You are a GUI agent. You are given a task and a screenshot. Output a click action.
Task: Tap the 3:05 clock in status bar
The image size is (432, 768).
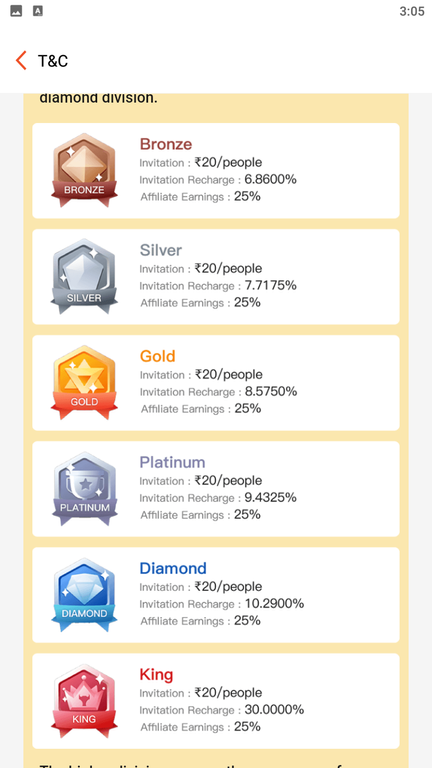pos(411,11)
